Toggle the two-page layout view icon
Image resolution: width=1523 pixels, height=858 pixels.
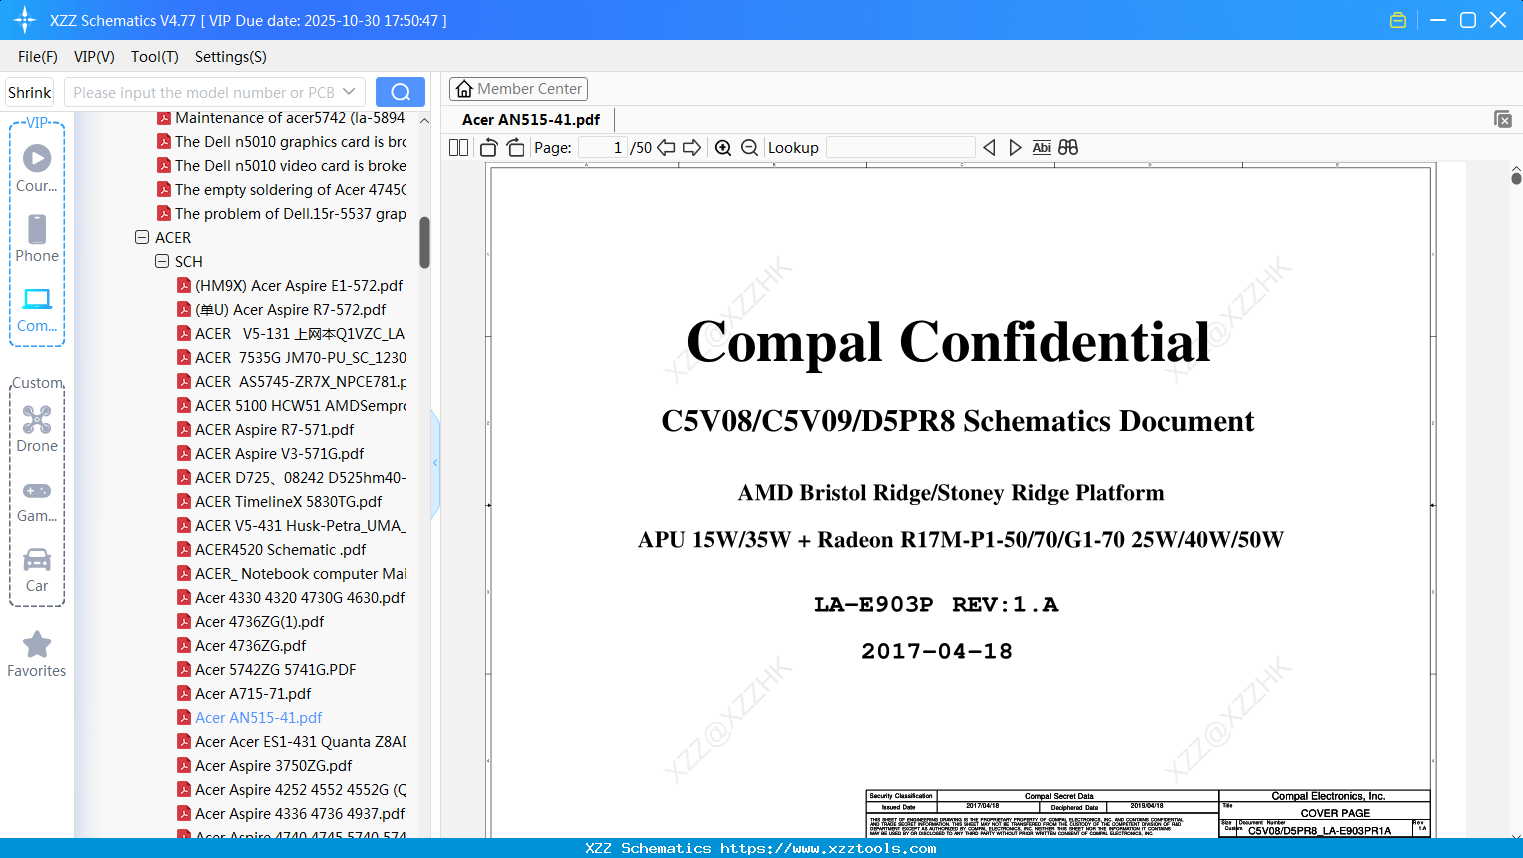(459, 148)
